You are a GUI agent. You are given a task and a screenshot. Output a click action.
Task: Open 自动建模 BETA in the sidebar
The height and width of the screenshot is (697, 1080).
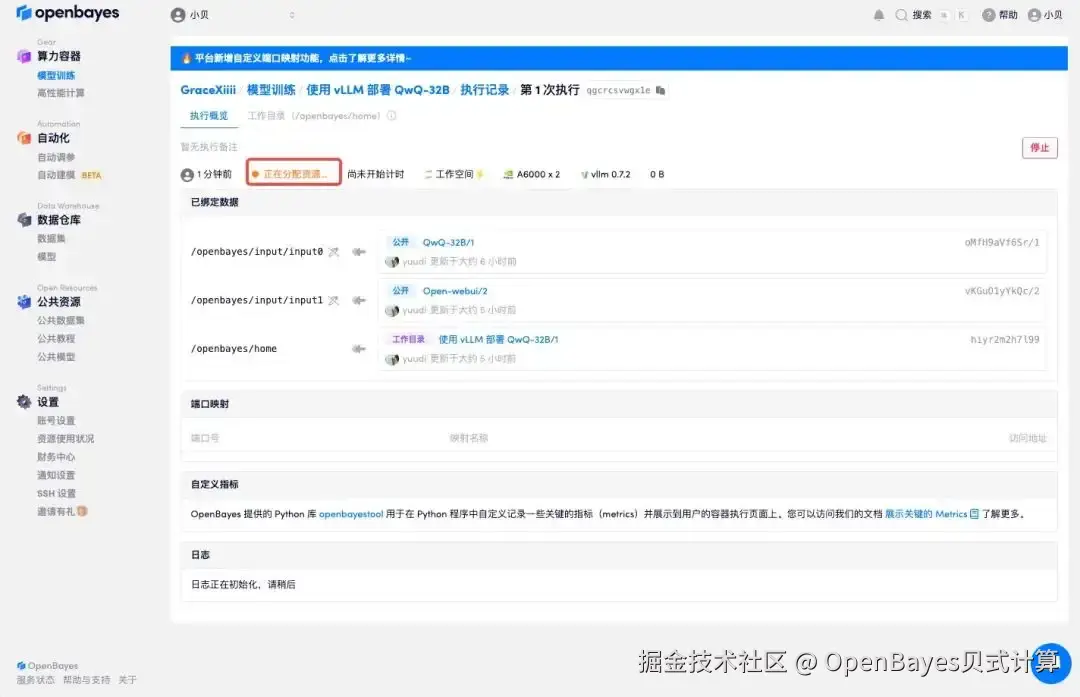tap(69, 175)
